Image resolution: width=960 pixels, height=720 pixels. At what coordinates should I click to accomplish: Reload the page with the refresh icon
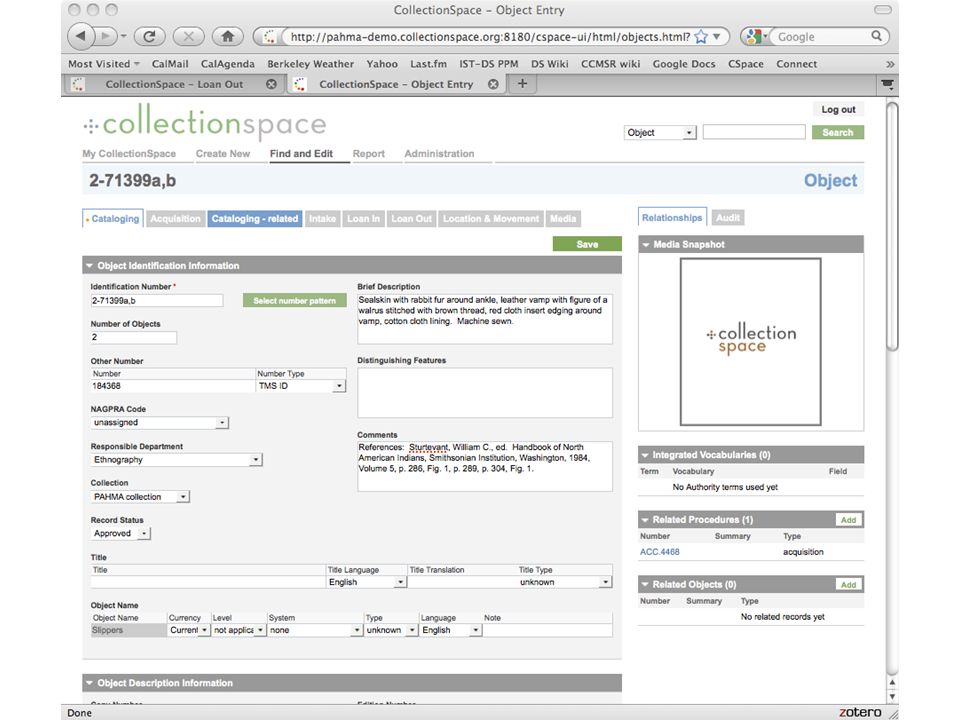pos(149,36)
